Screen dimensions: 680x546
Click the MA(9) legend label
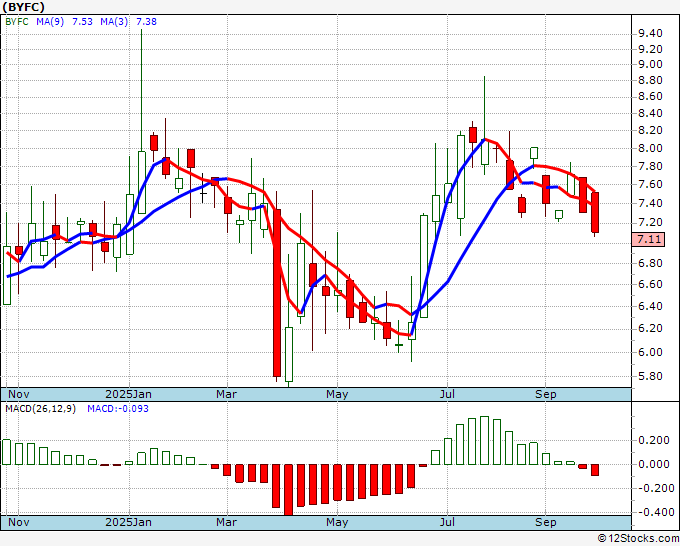(50, 21)
